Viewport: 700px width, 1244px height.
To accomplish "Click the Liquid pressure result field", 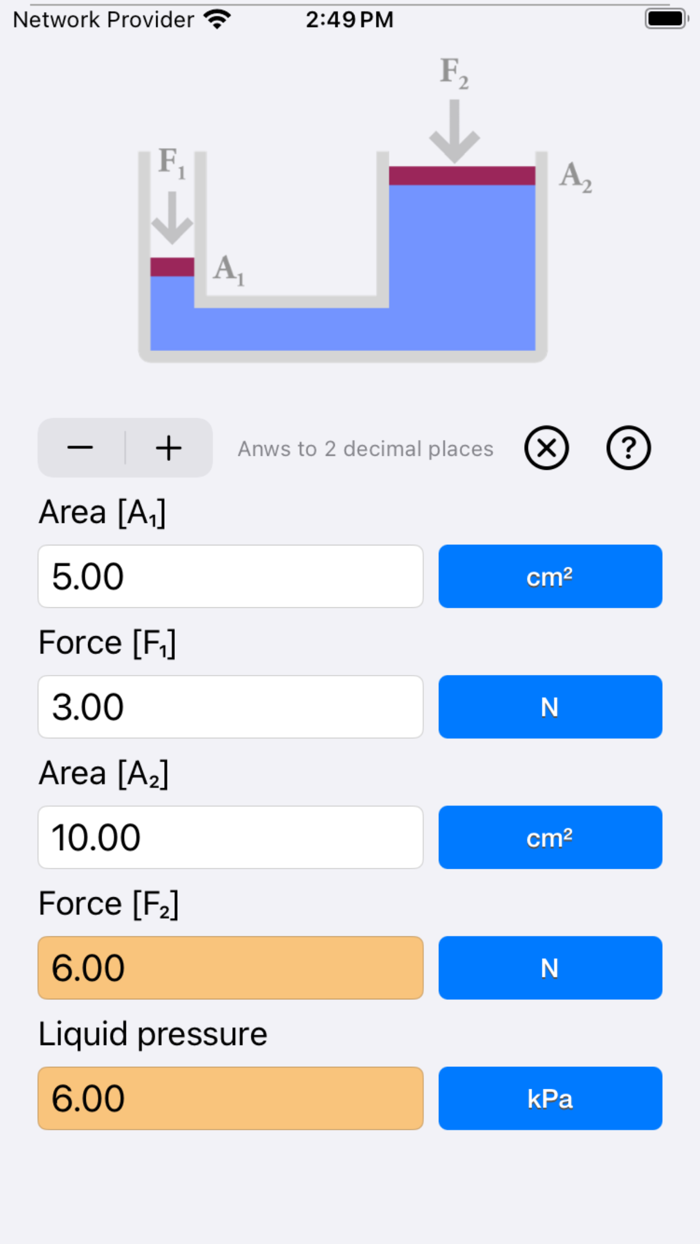I will tap(230, 1098).
